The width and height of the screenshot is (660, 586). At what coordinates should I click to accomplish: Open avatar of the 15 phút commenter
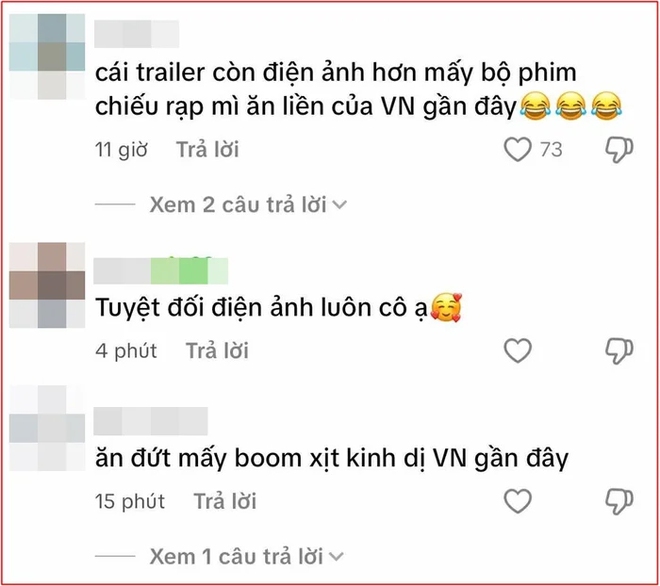[47, 428]
